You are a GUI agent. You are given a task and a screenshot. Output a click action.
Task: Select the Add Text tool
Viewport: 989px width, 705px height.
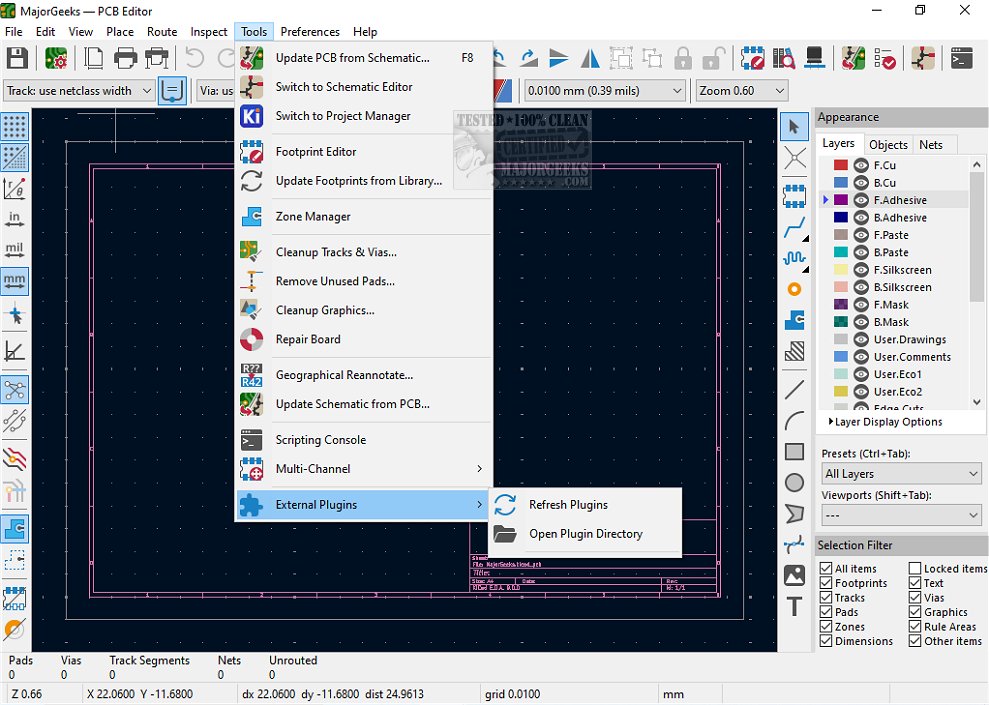point(794,606)
